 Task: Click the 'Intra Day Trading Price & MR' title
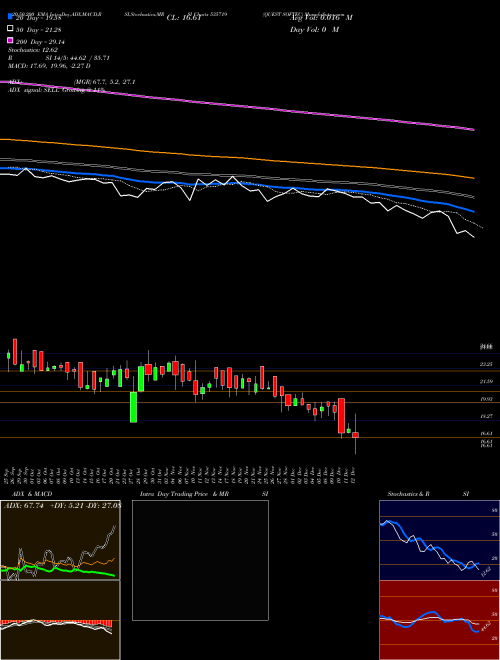pos(184,494)
